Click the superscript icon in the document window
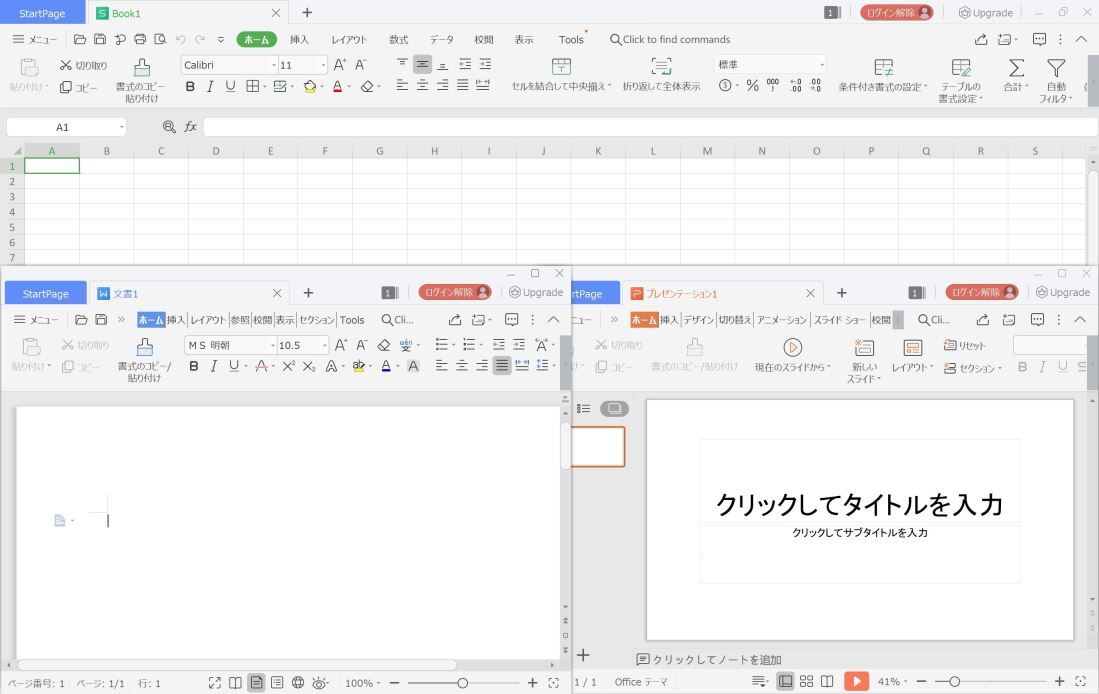The height and width of the screenshot is (694, 1099). tap(289, 366)
